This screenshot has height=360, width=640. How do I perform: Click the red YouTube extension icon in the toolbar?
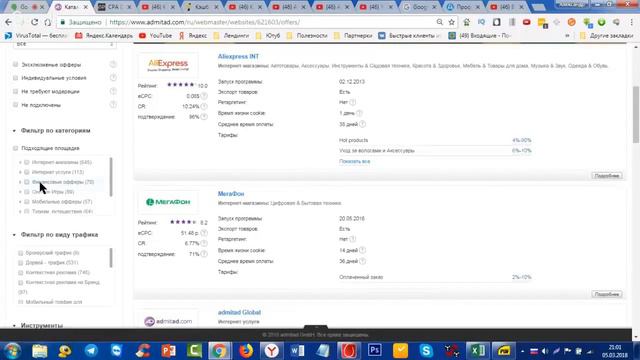[527, 22]
